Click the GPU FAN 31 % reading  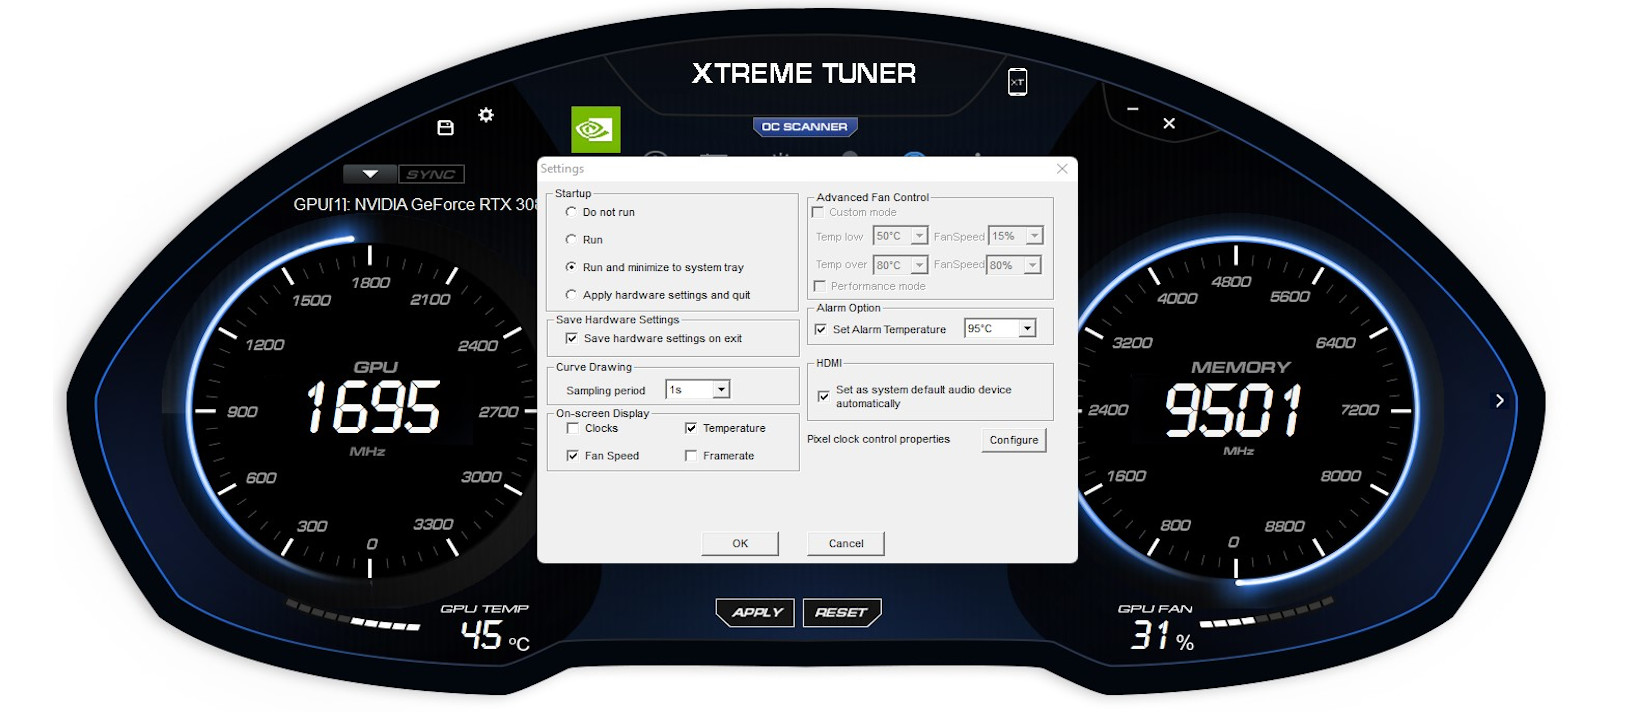(x=1162, y=635)
